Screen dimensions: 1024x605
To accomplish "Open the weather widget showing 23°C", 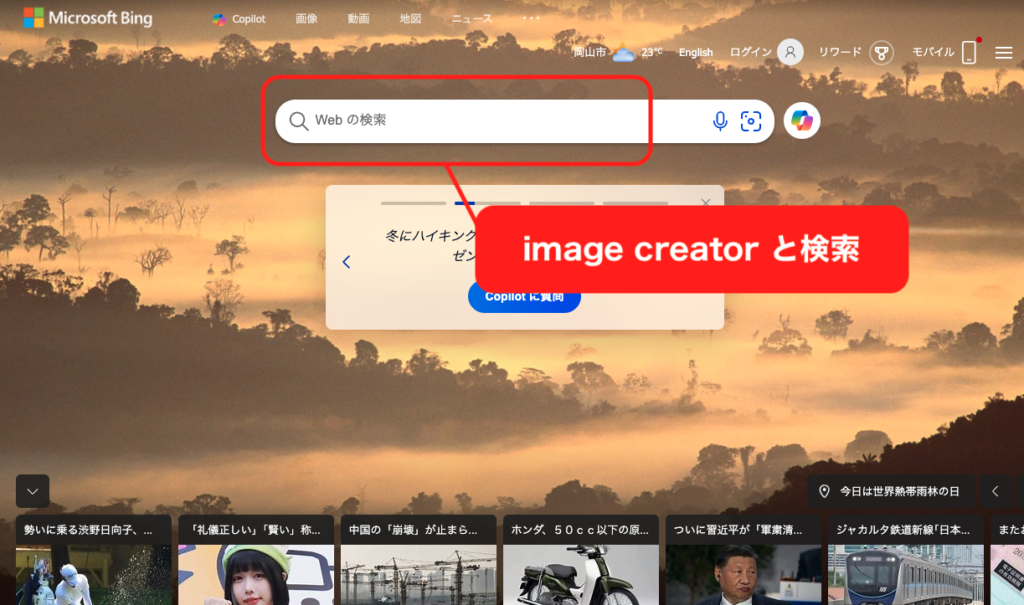I will 624,53.
